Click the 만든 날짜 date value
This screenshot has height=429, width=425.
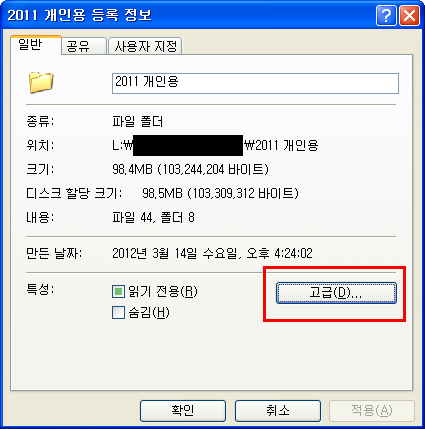(212, 253)
